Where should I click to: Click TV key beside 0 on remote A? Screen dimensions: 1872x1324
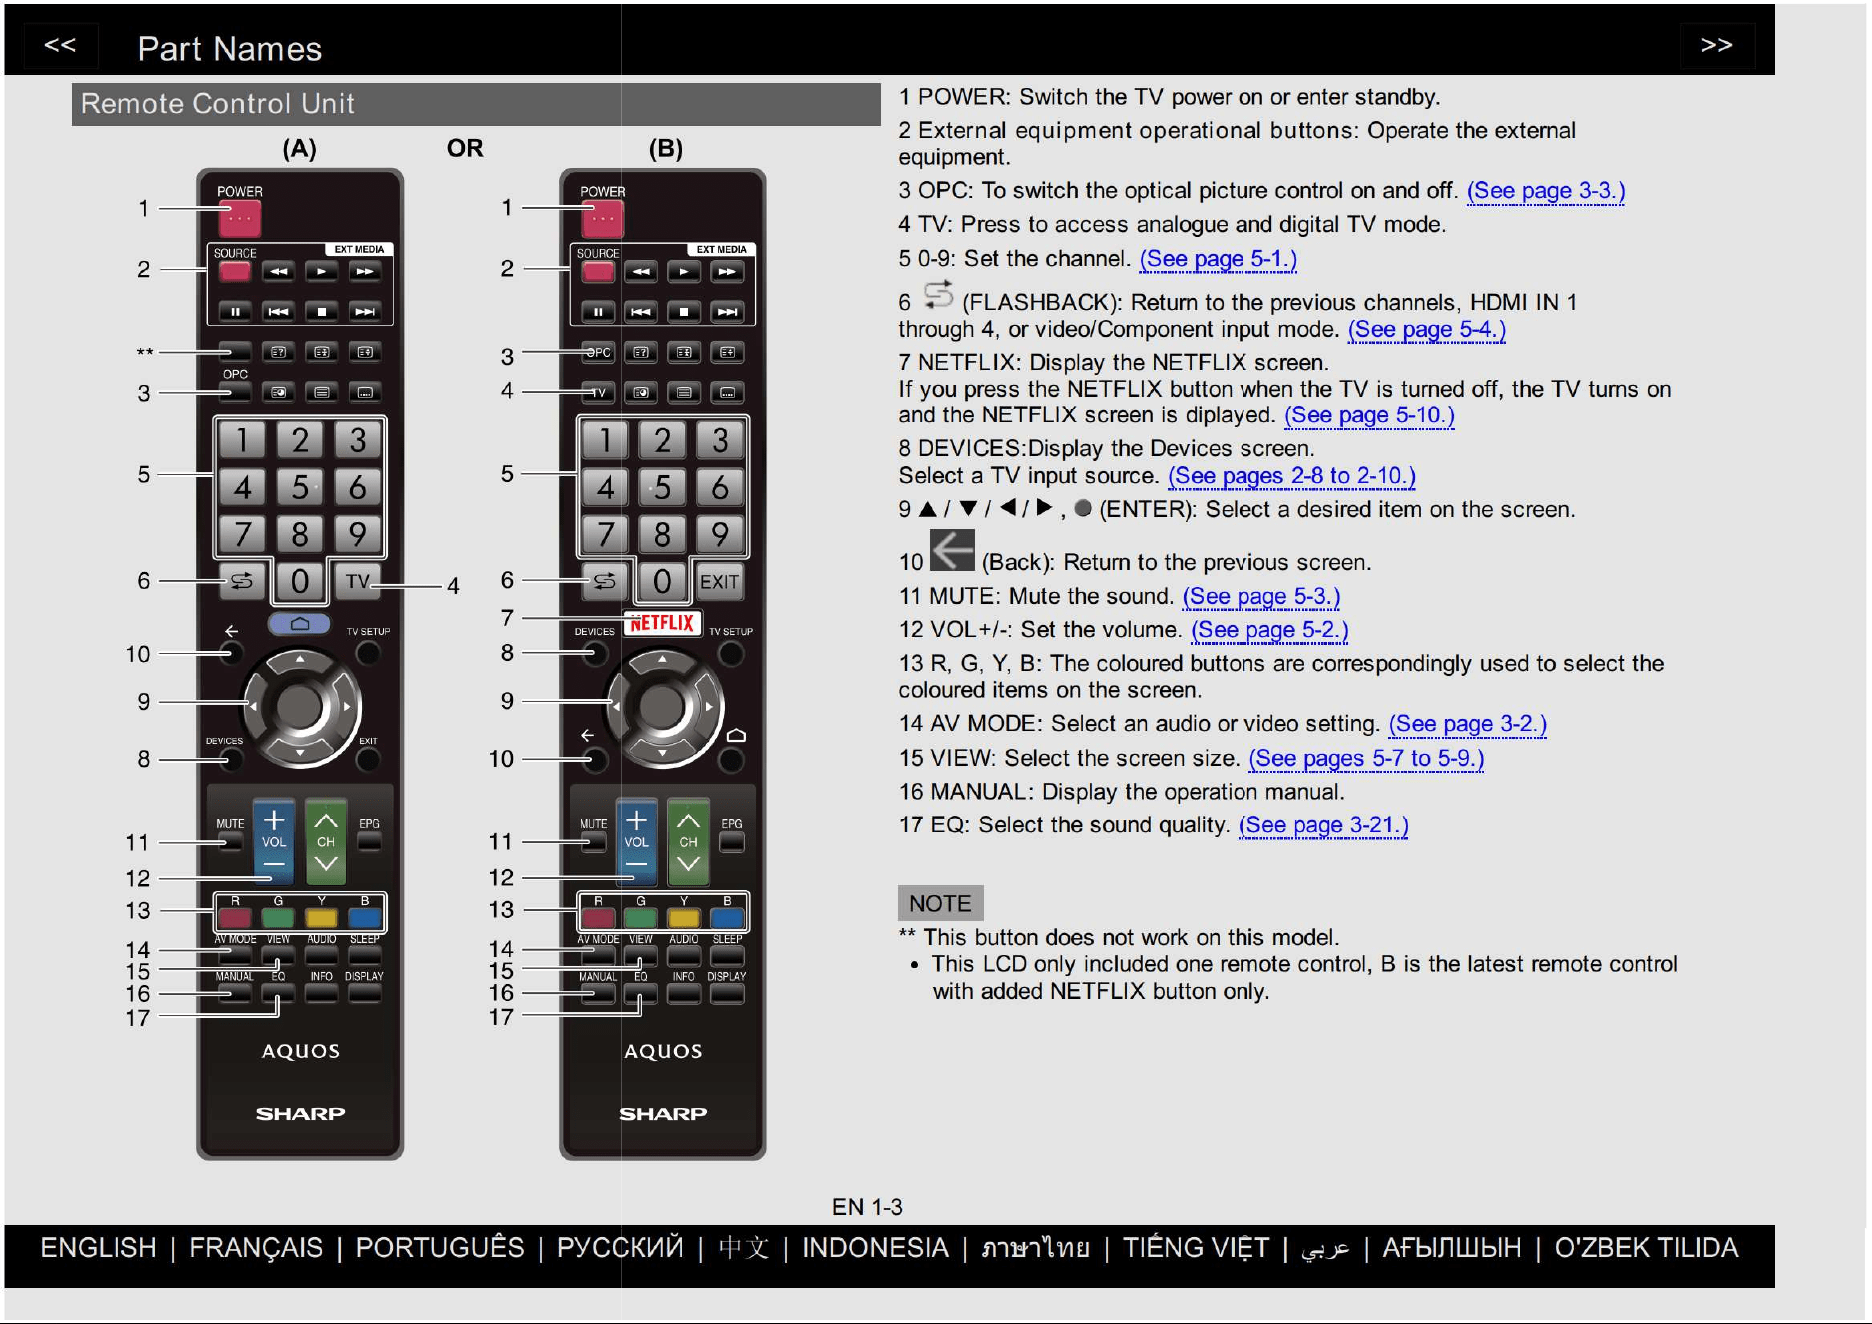click(x=358, y=581)
